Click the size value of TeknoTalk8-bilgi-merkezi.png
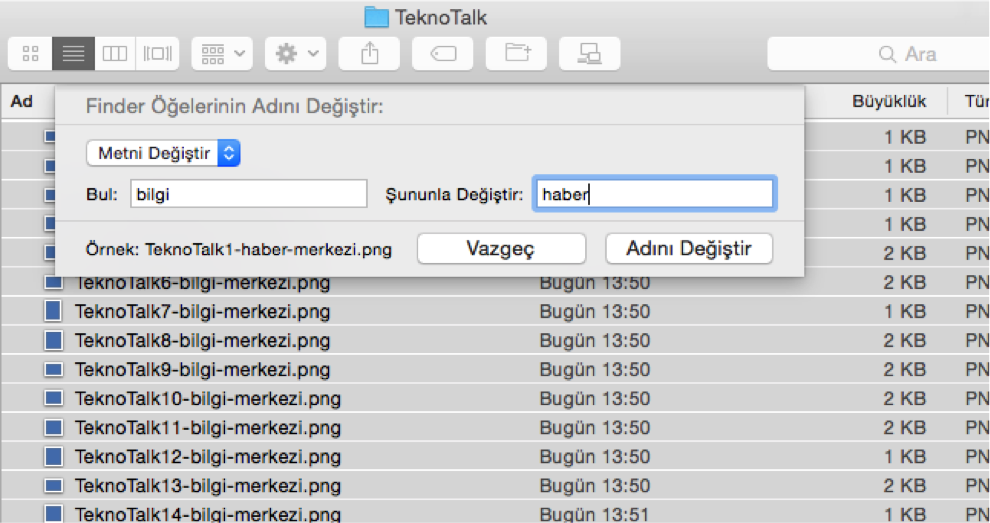990x523 pixels. (x=904, y=340)
